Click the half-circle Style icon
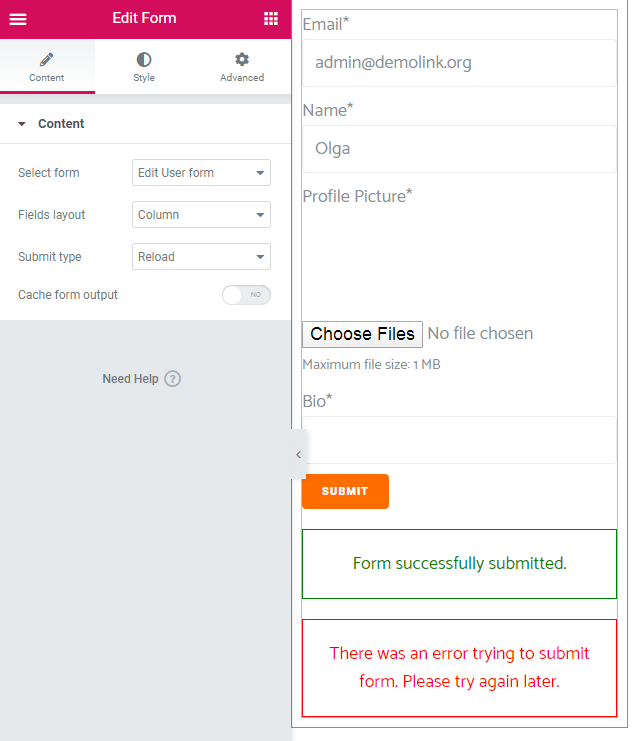638x741 pixels. (144, 60)
